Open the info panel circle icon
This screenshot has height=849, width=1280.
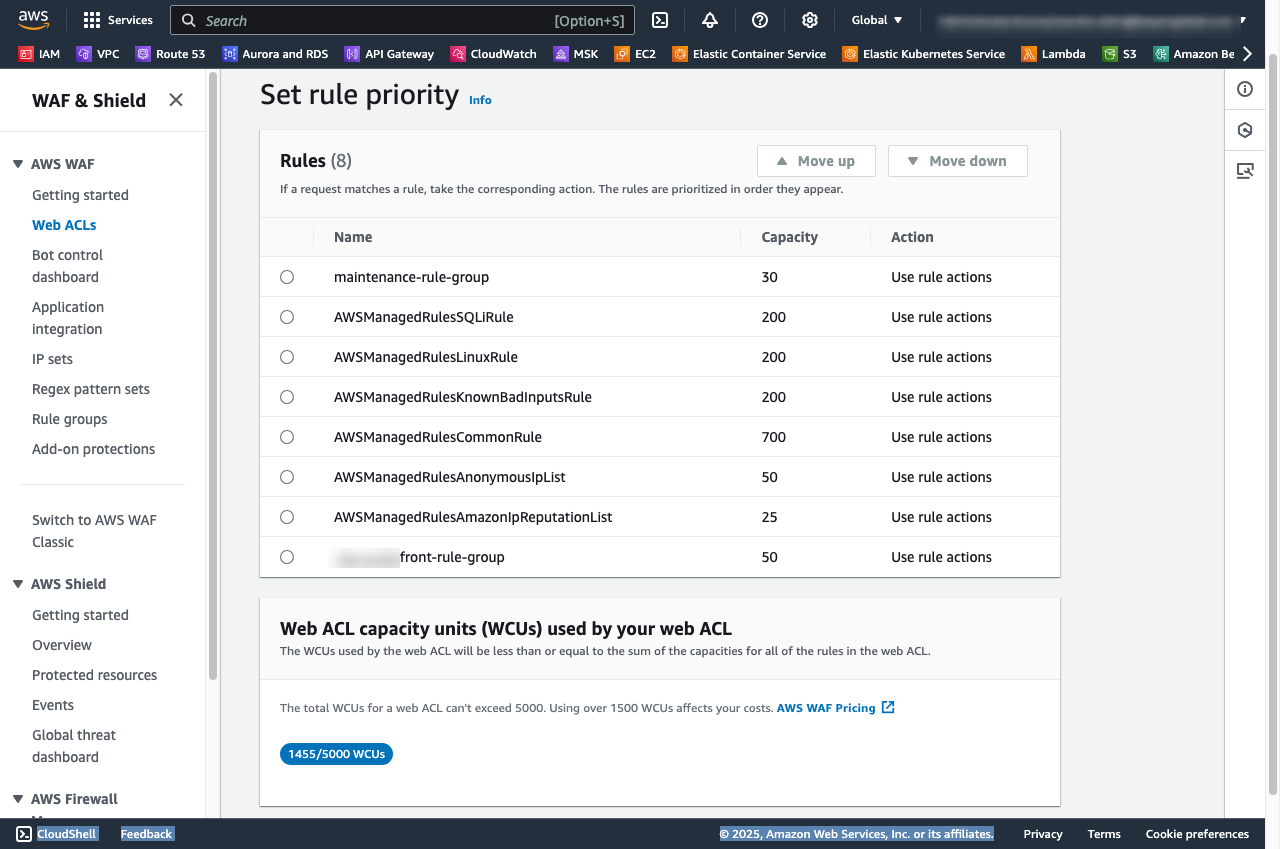tap(1245, 89)
